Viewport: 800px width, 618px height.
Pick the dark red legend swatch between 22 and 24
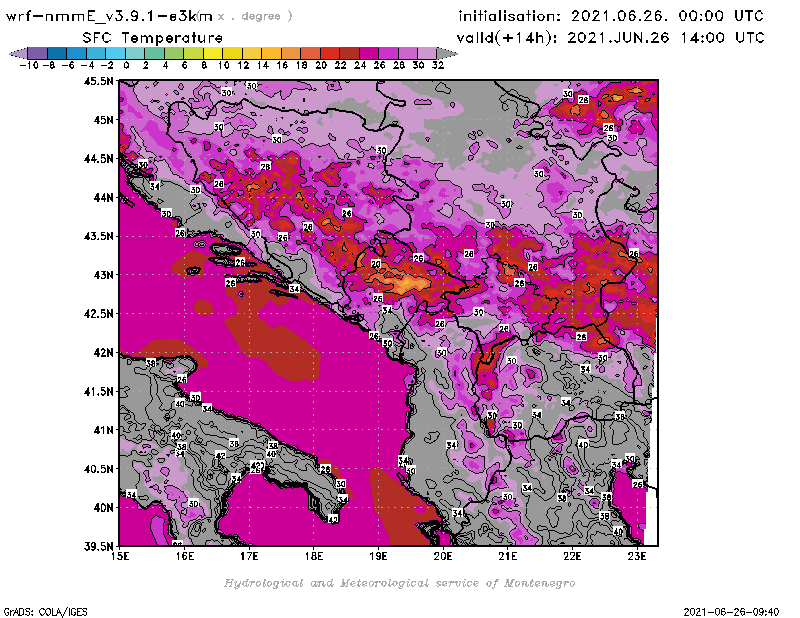click(349, 53)
